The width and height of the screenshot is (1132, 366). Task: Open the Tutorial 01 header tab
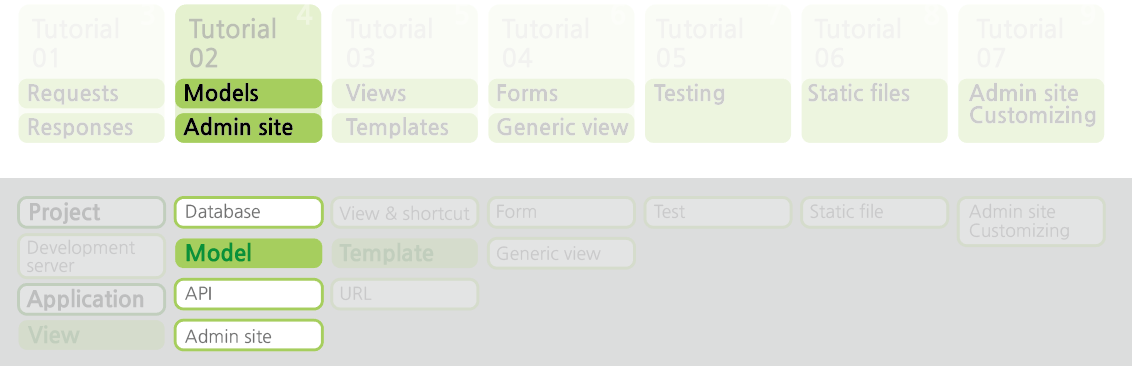coord(92,43)
